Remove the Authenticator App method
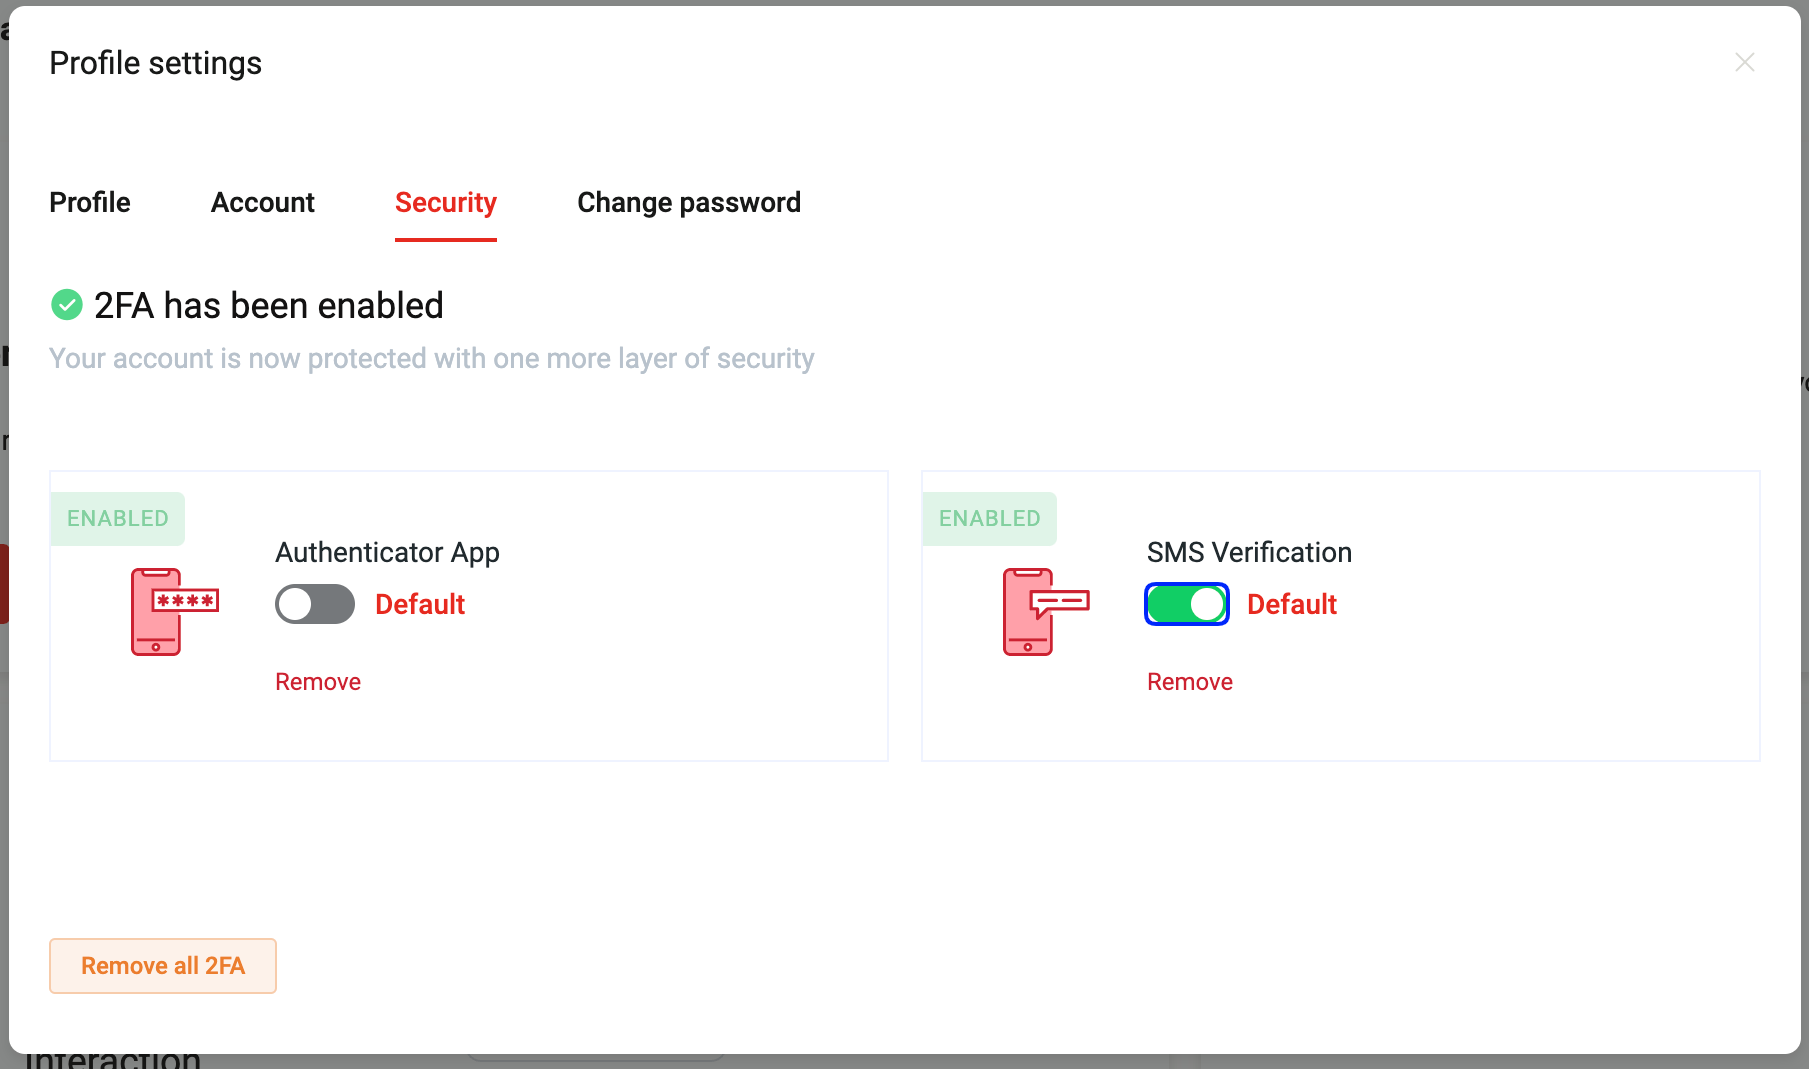Screen dimensions: 1809x1069 pos(318,682)
